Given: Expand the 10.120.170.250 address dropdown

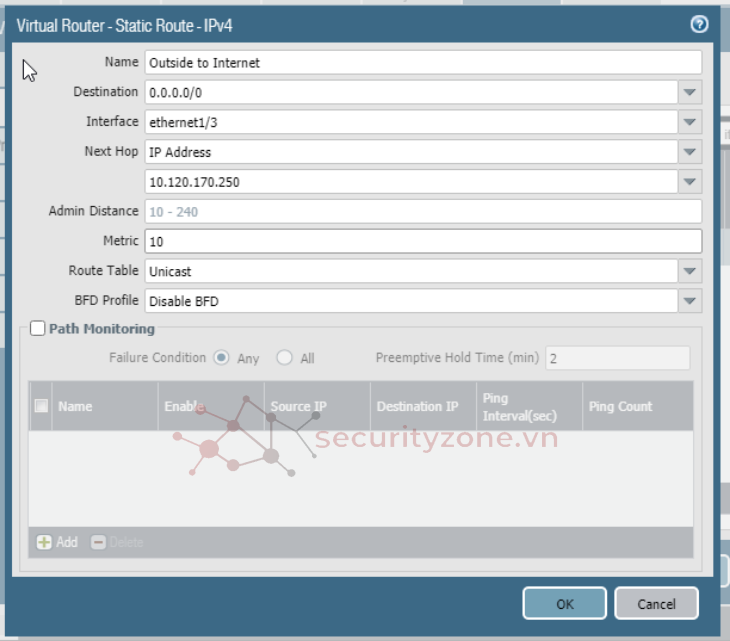Looking at the screenshot, I should [x=690, y=182].
